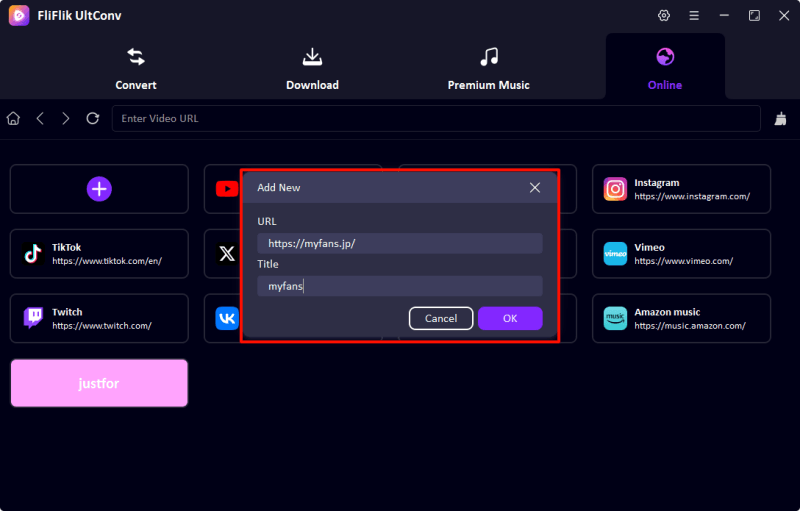Click the Enter Video URL field
The width and height of the screenshot is (800, 511).
(435, 118)
